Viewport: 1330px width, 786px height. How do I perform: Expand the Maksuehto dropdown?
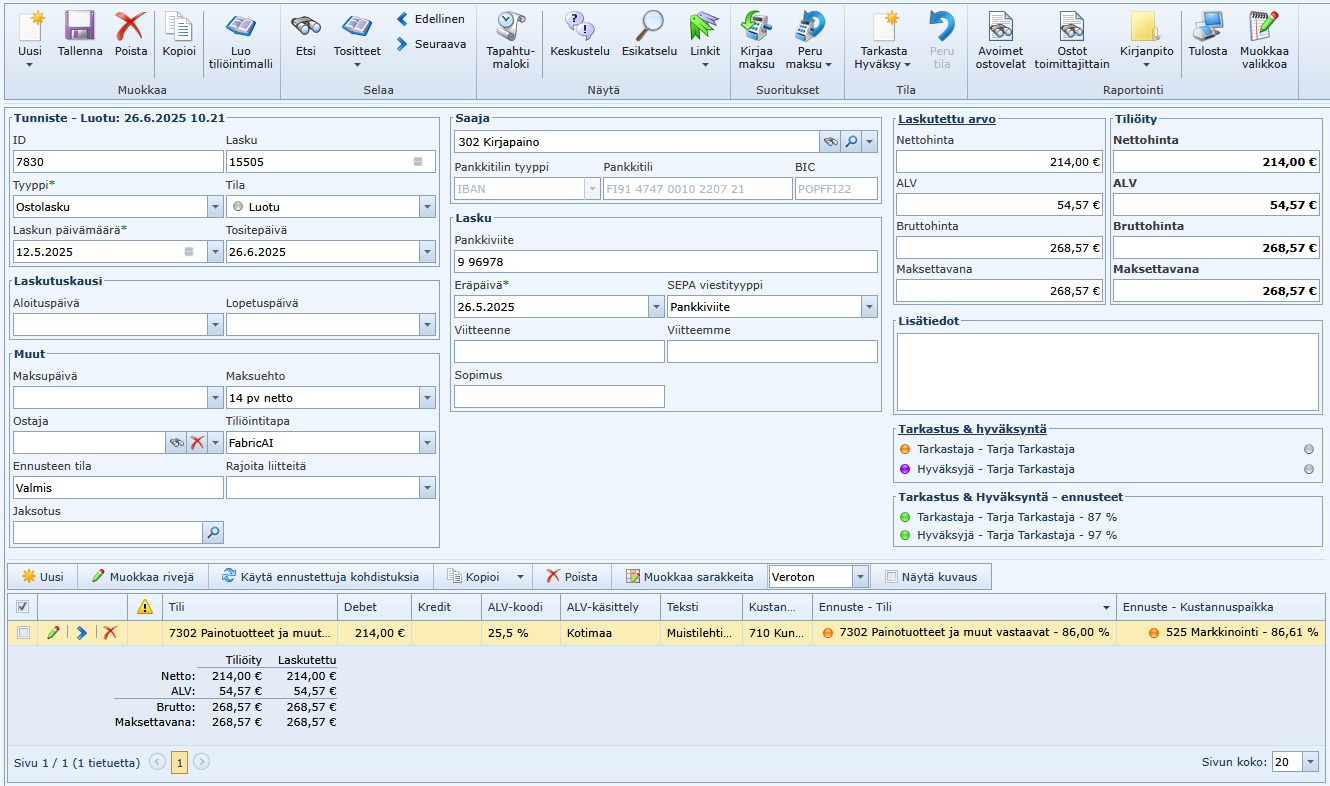point(427,398)
